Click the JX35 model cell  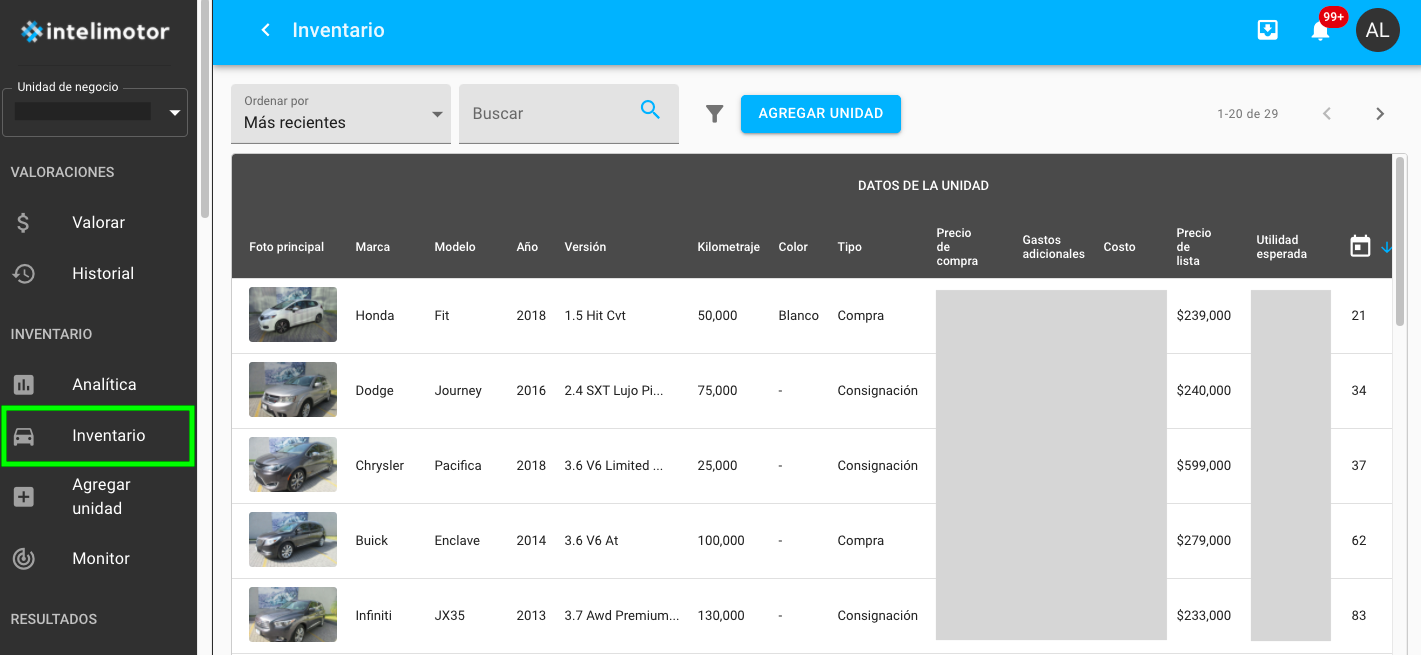coord(450,615)
